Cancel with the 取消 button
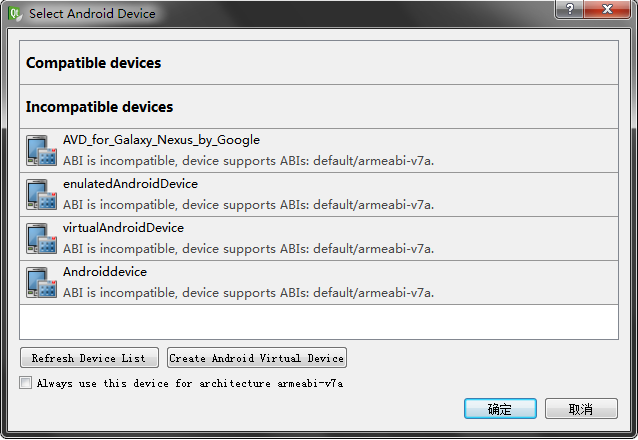638x440 pixels. 581,409
